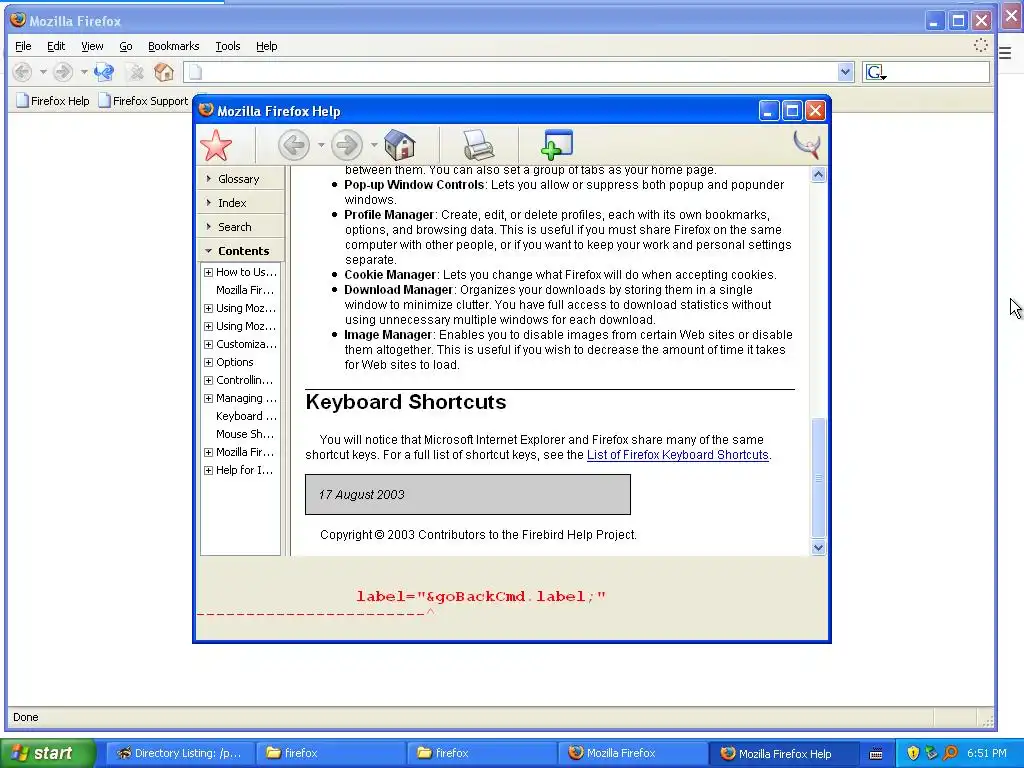The width and height of the screenshot is (1024, 768).
Task: Expand the 'Controllin...' tree node
Action: point(208,380)
